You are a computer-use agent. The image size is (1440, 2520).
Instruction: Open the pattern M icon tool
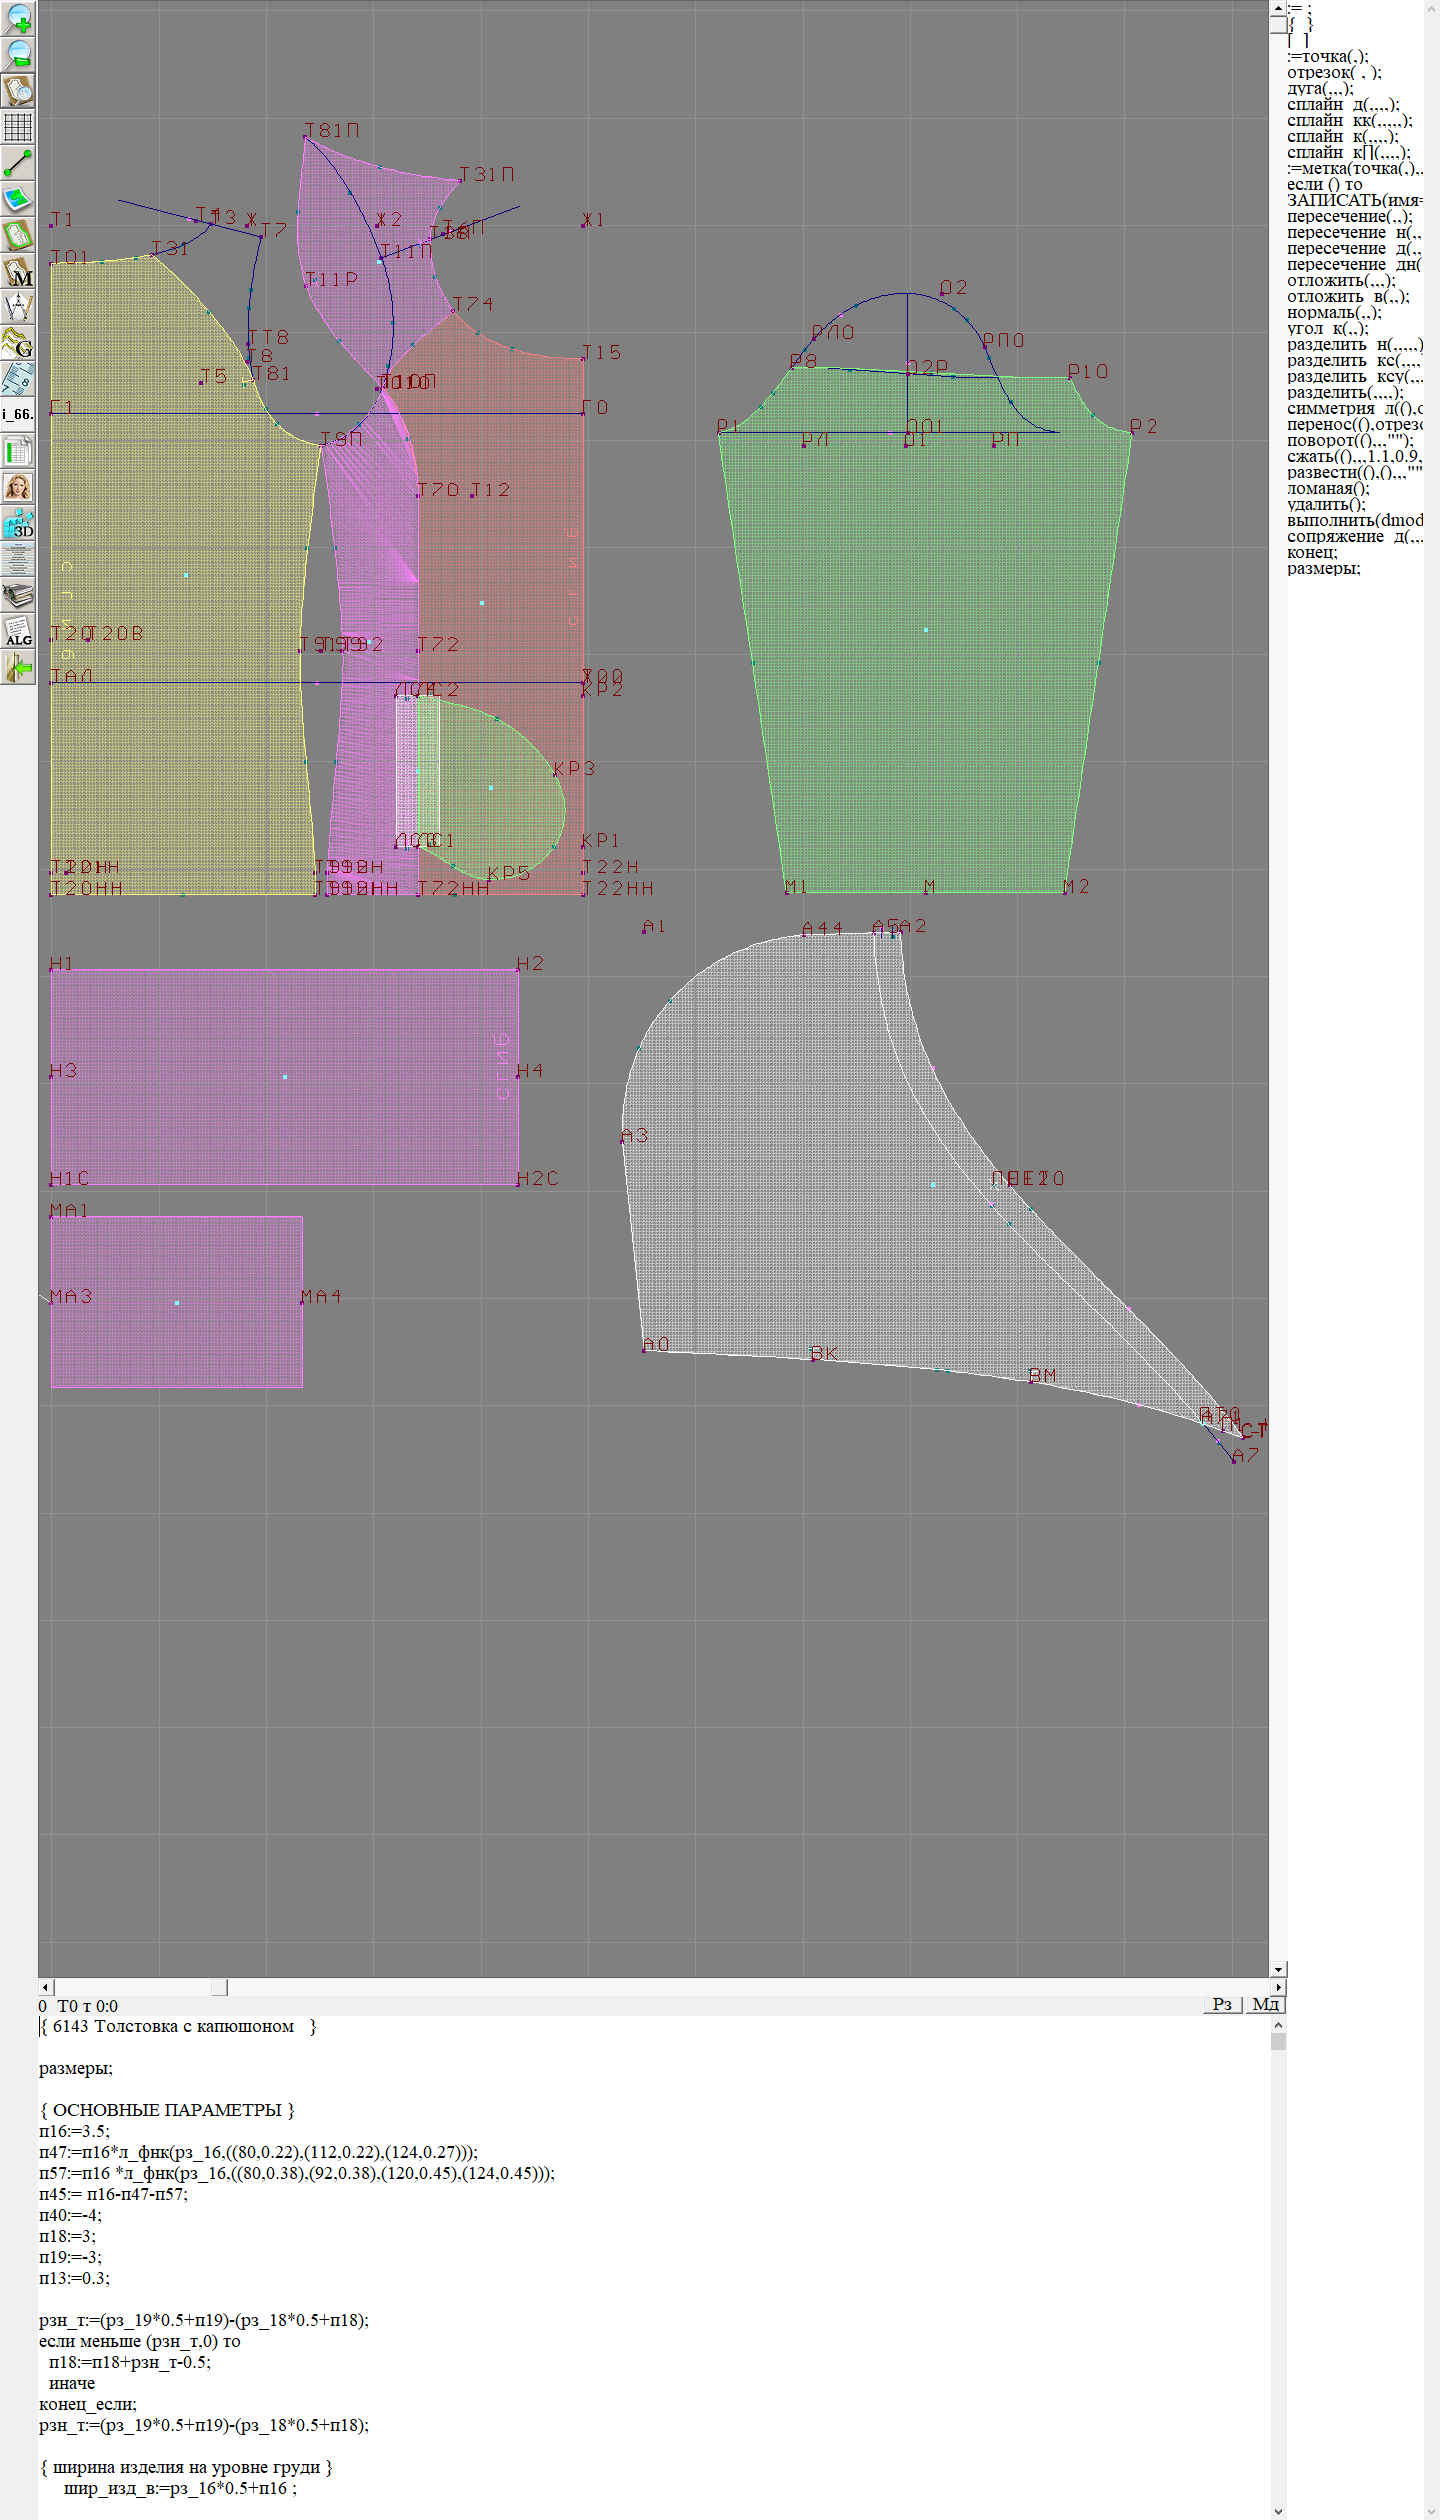(18, 272)
